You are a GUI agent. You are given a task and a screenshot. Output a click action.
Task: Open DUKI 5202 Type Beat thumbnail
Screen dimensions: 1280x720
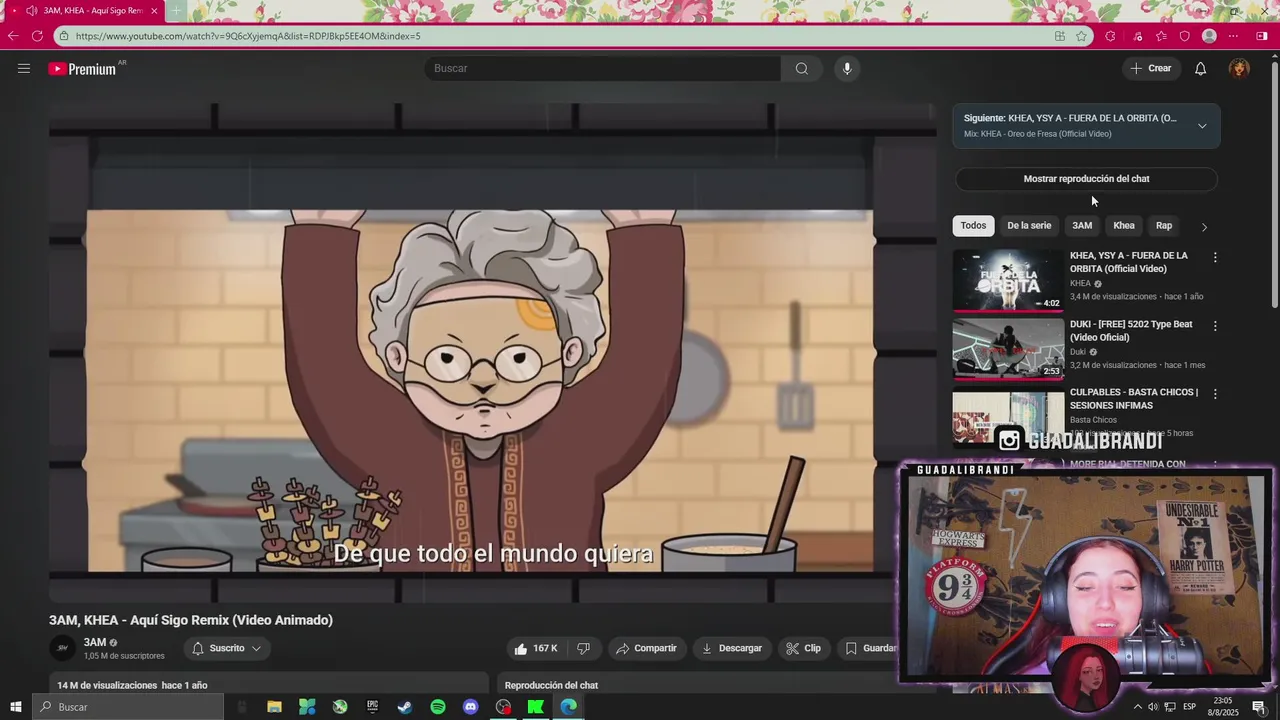tap(1008, 348)
